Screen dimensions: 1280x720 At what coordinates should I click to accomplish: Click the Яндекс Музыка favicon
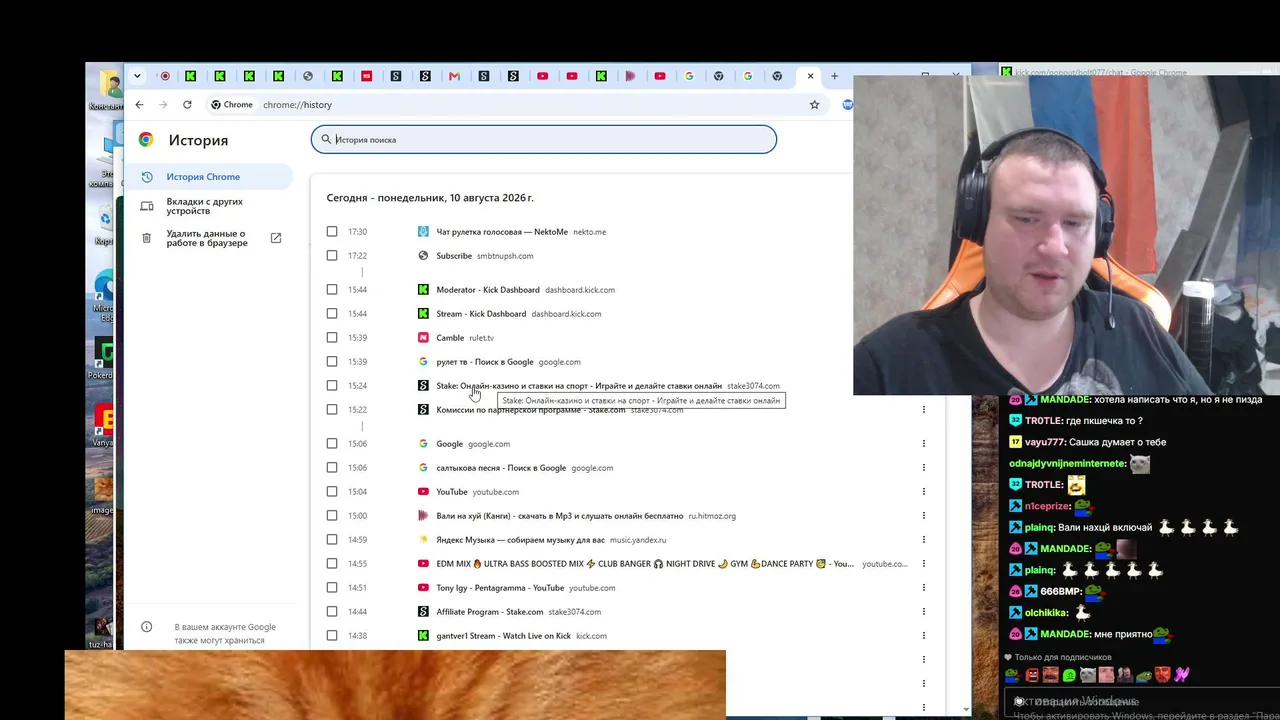point(423,540)
